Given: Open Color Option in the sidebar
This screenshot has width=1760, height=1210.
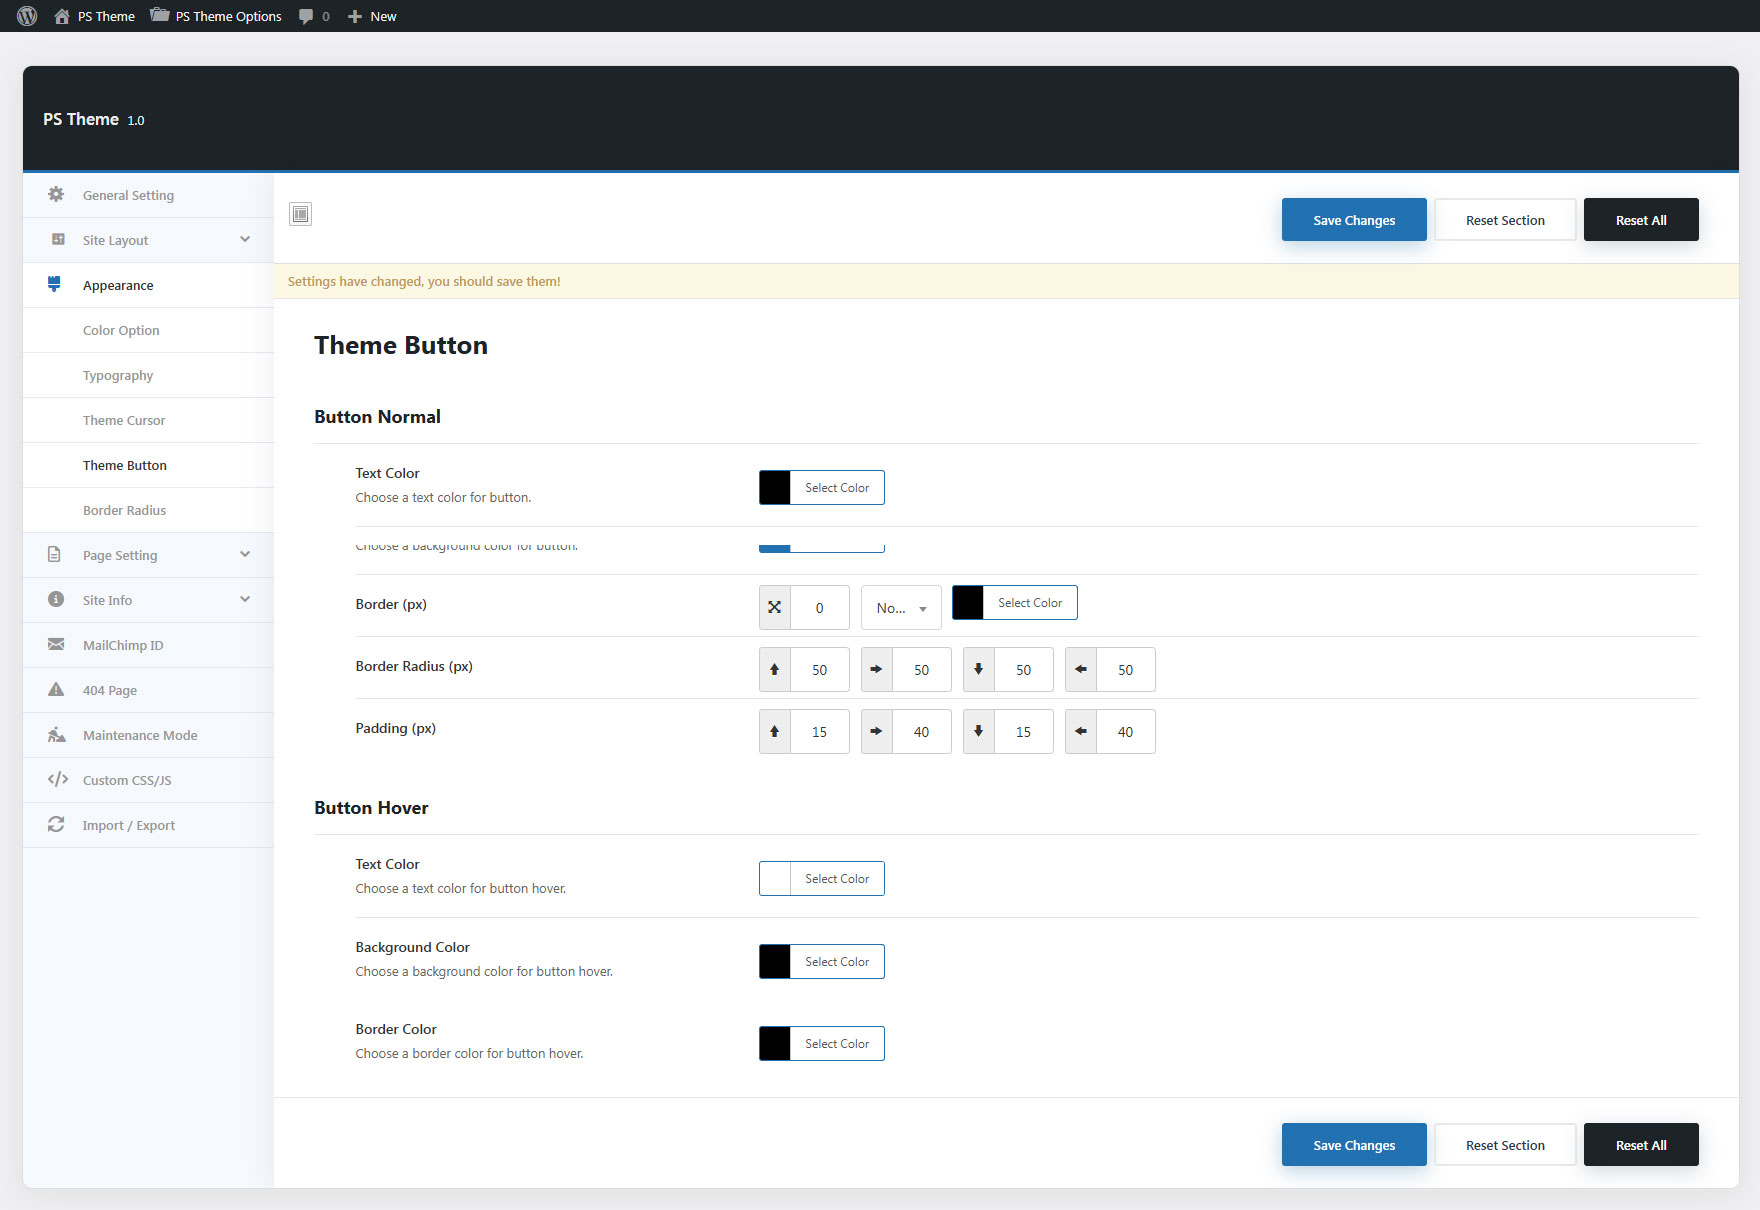Looking at the screenshot, I should (x=121, y=331).
